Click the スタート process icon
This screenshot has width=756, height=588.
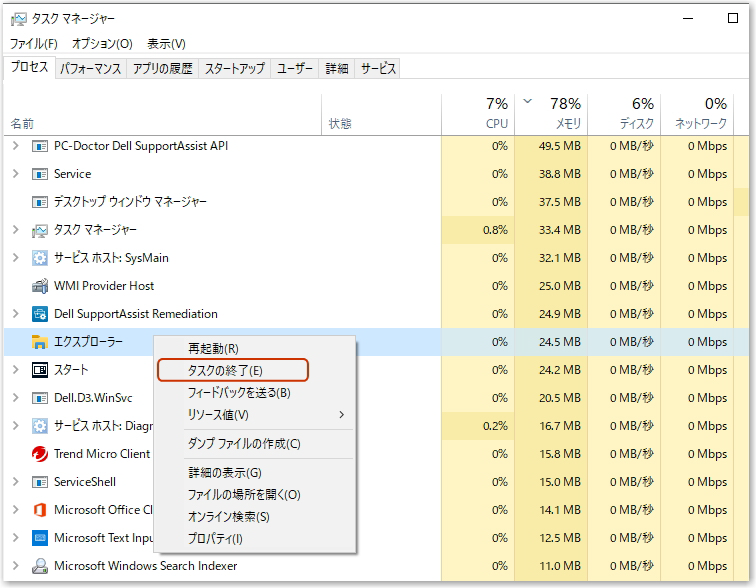[40, 370]
